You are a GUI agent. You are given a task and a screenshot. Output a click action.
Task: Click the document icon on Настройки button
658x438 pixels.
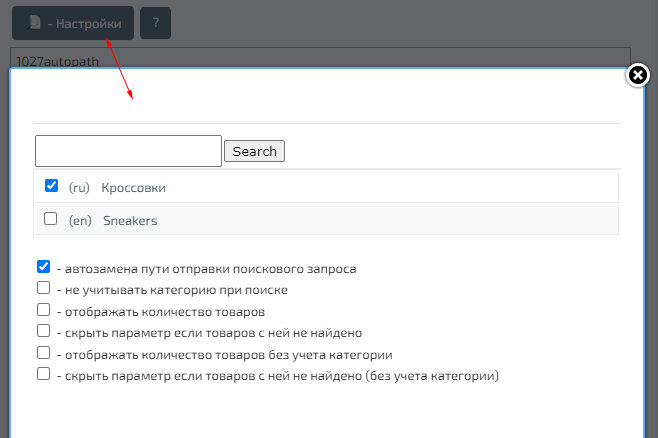(x=35, y=23)
